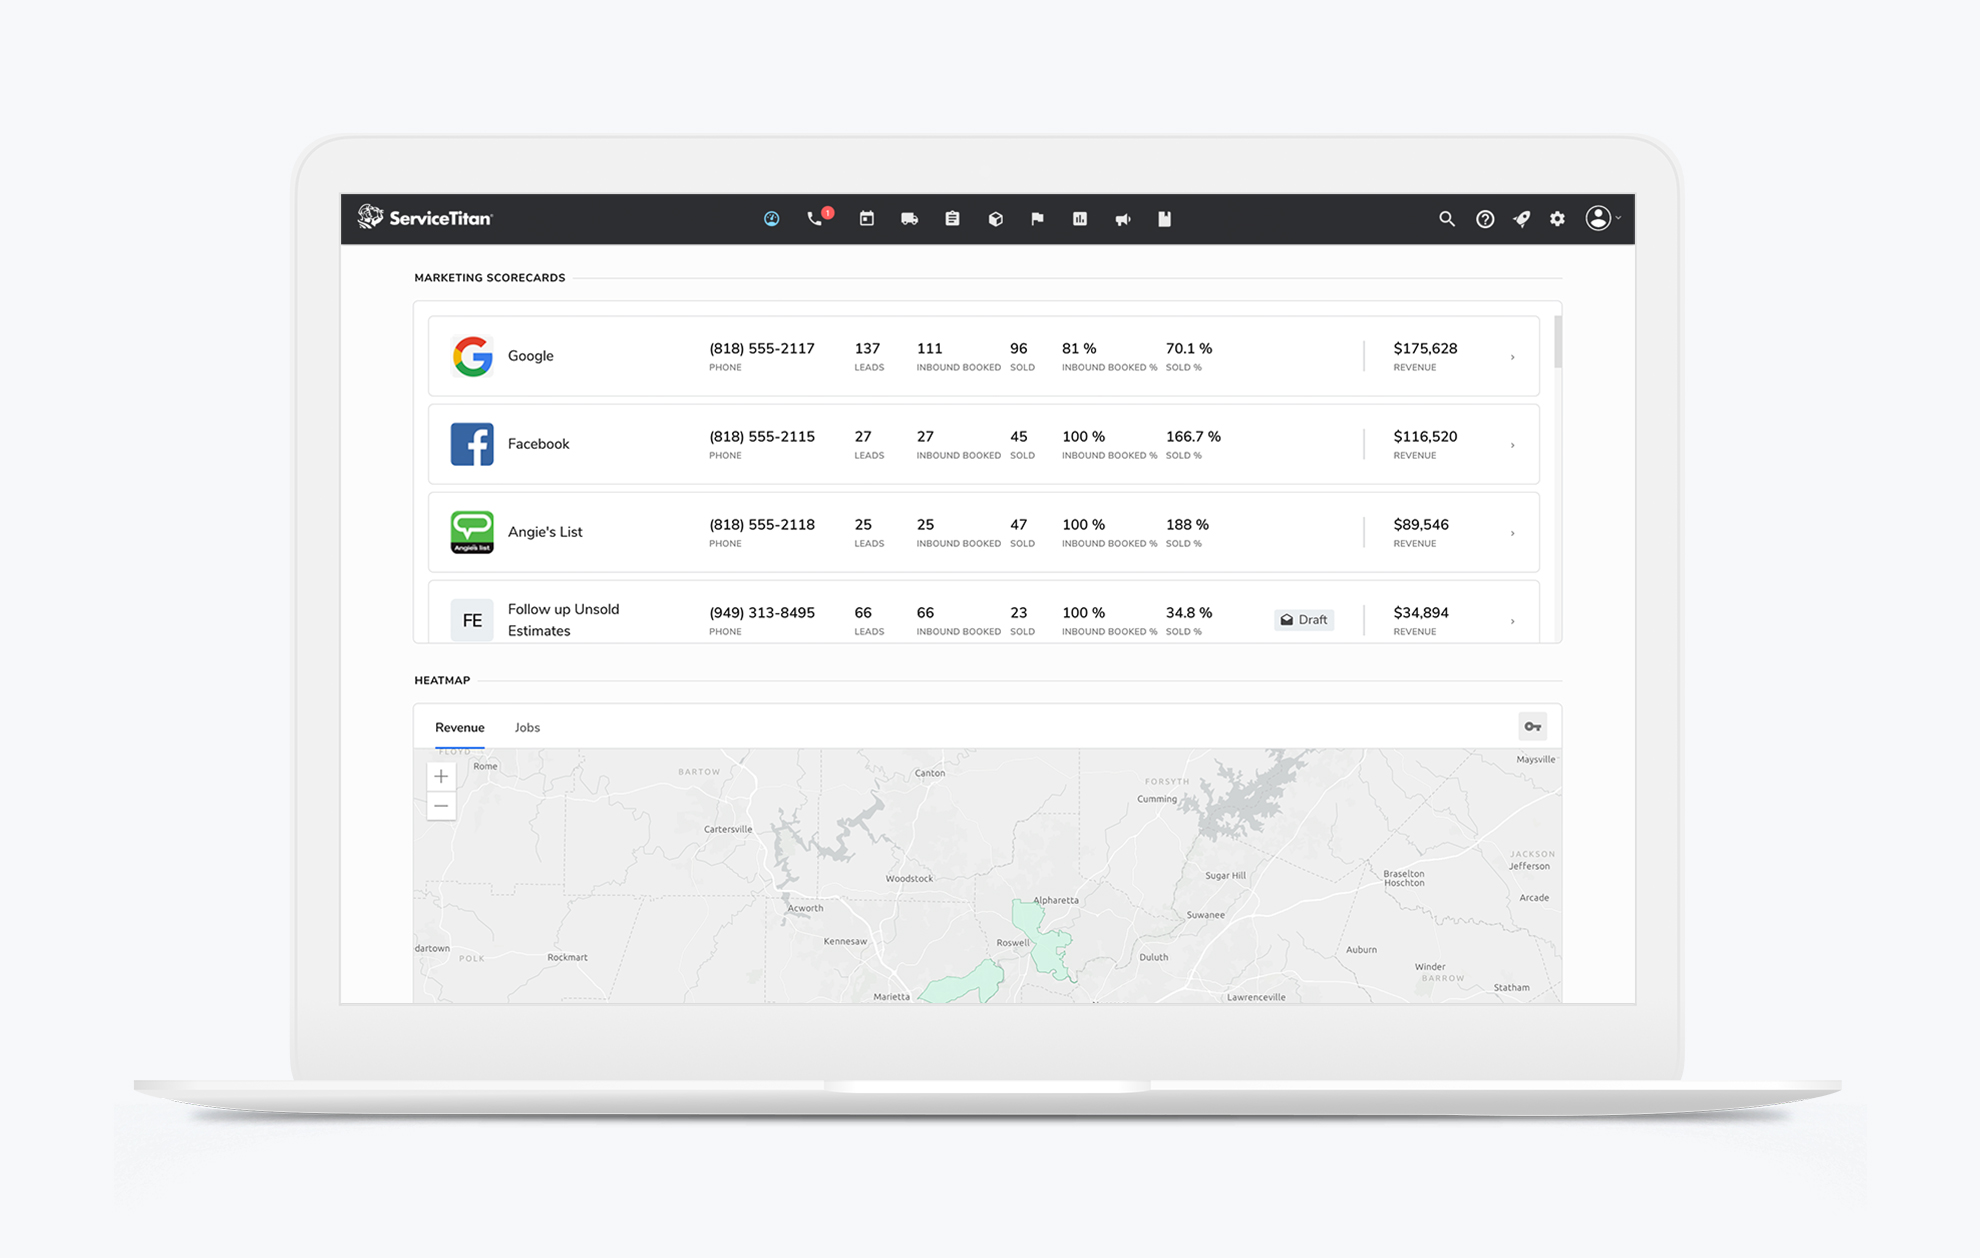
Task: Toggle the heatmap legend key icon
Action: [x=1533, y=726]
